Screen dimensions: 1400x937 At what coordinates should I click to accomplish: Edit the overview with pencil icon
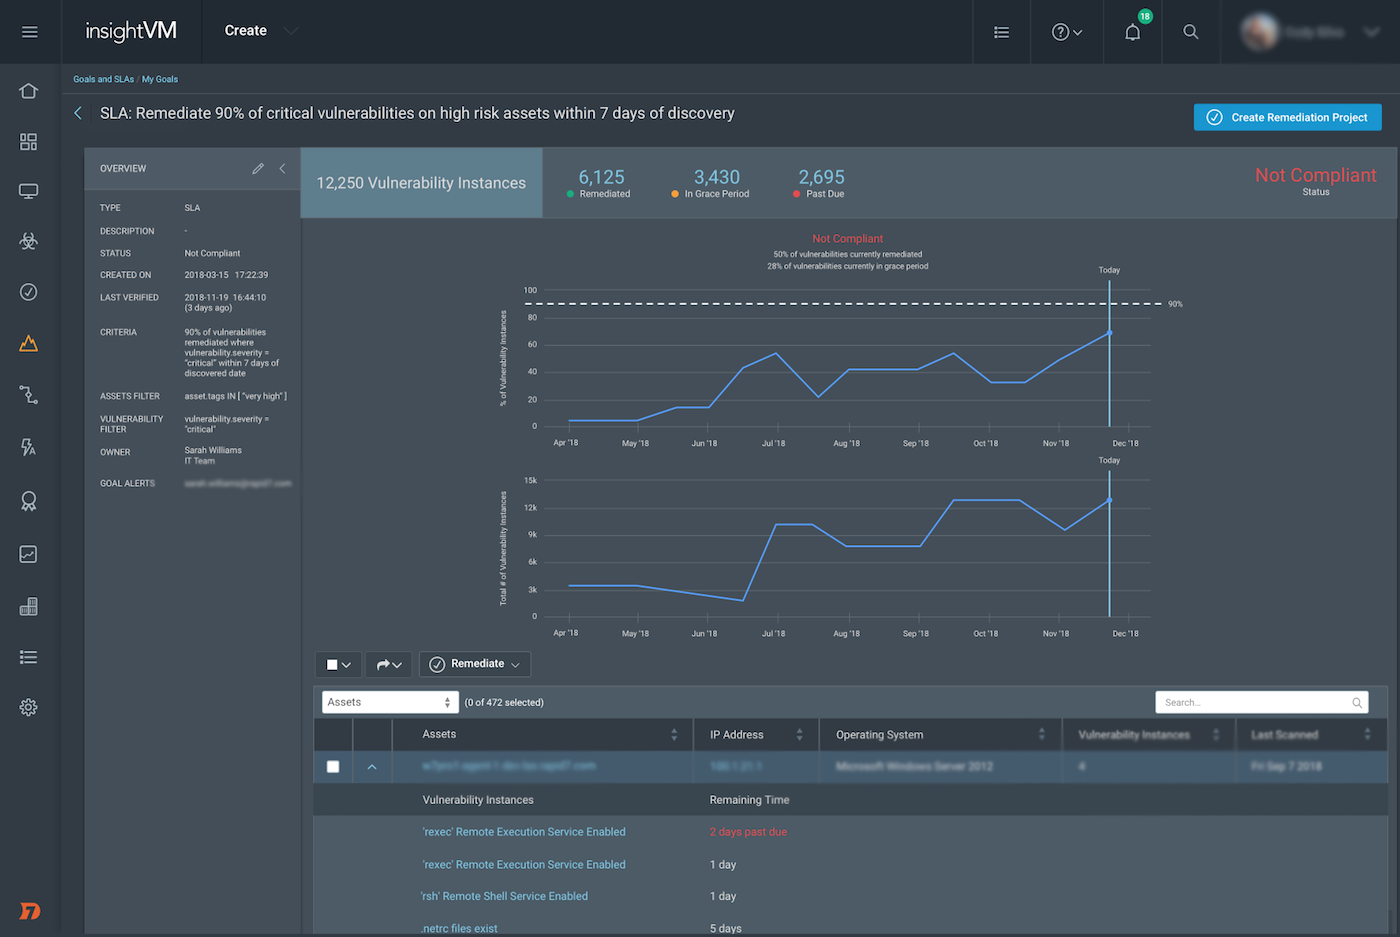pos(258,169)
